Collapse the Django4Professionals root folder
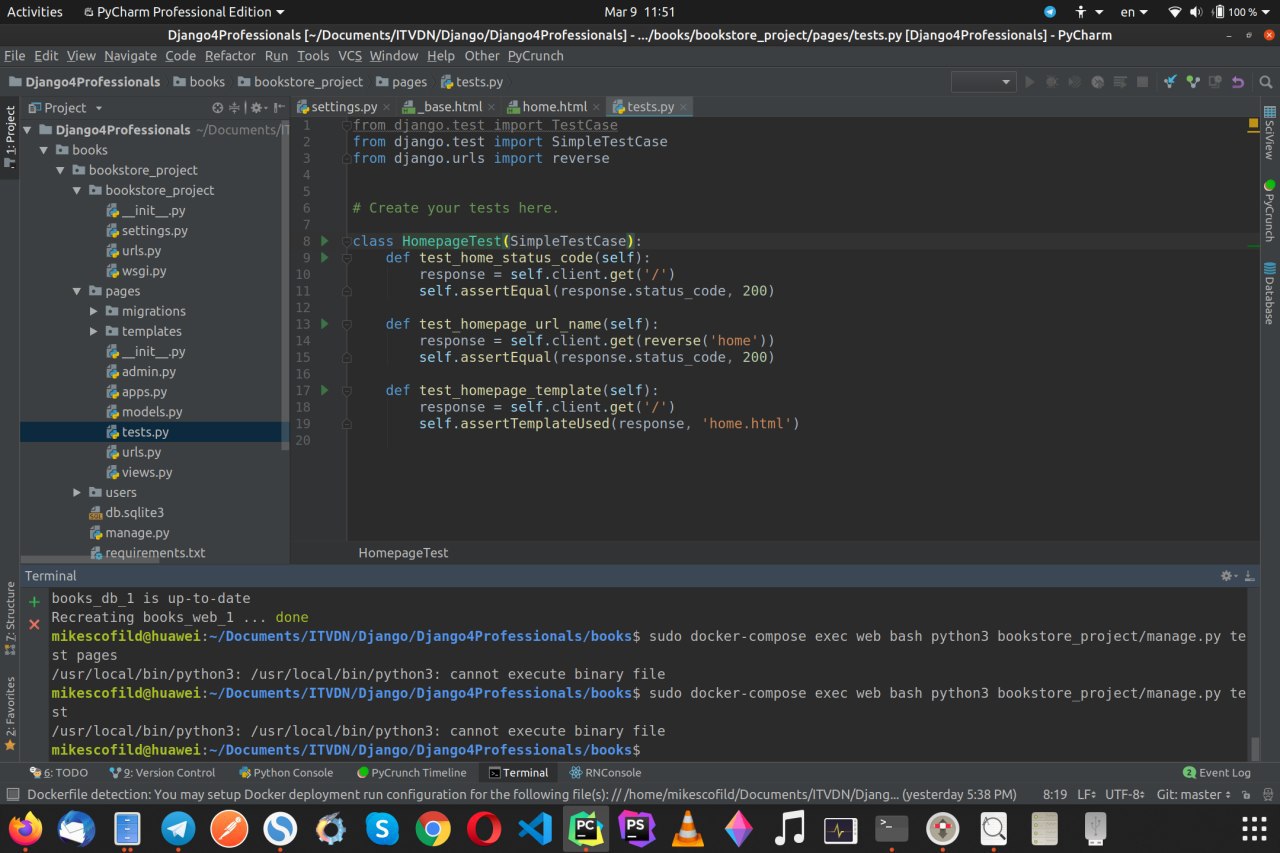Screen dimensions: 1280x853 click(x=28, y=130)
